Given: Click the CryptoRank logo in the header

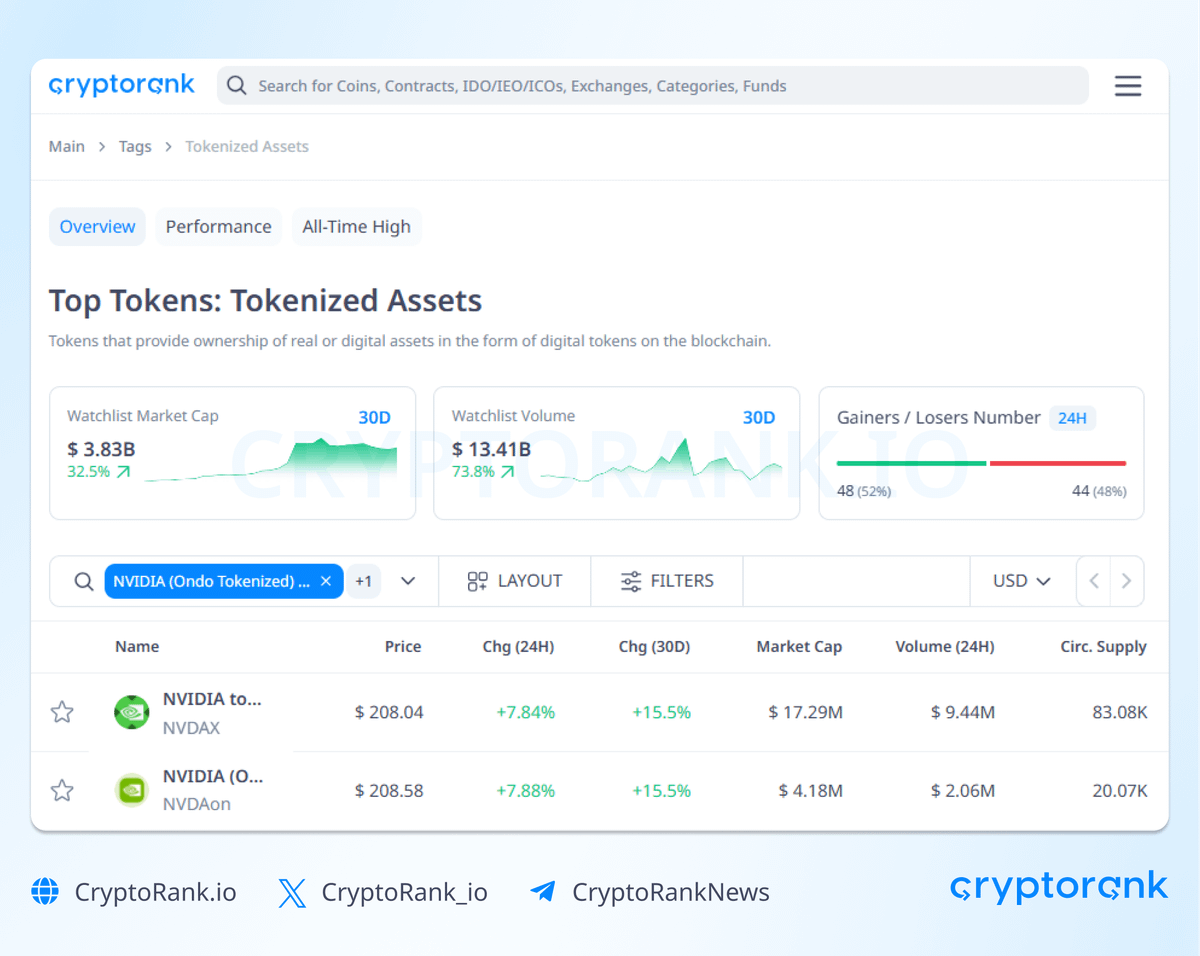Looking at the screenshot, I should (x=121, y=85).
